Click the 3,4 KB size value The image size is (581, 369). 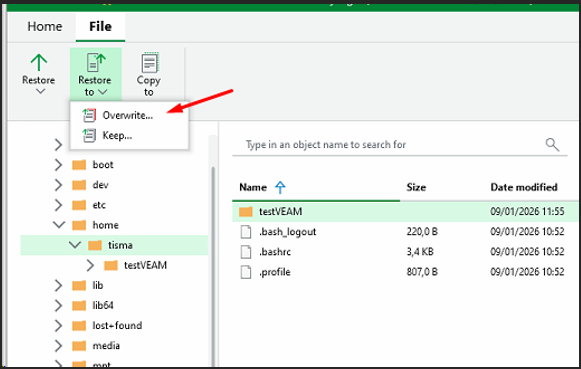point(420,252)
